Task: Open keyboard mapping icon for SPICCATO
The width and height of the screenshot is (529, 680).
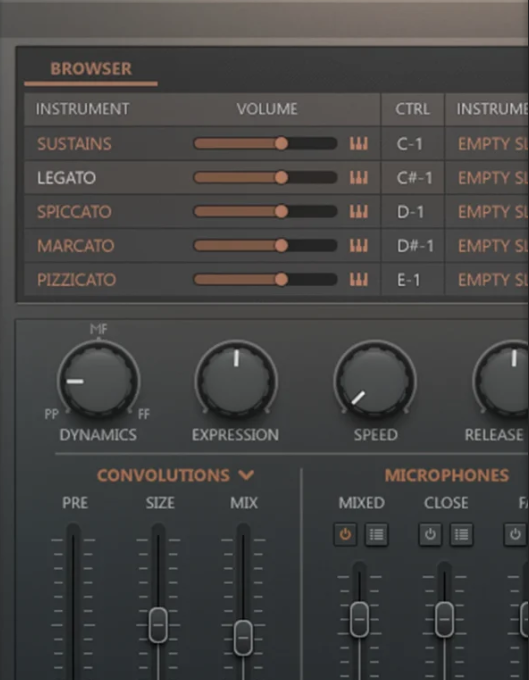Action: pos(359,212)
